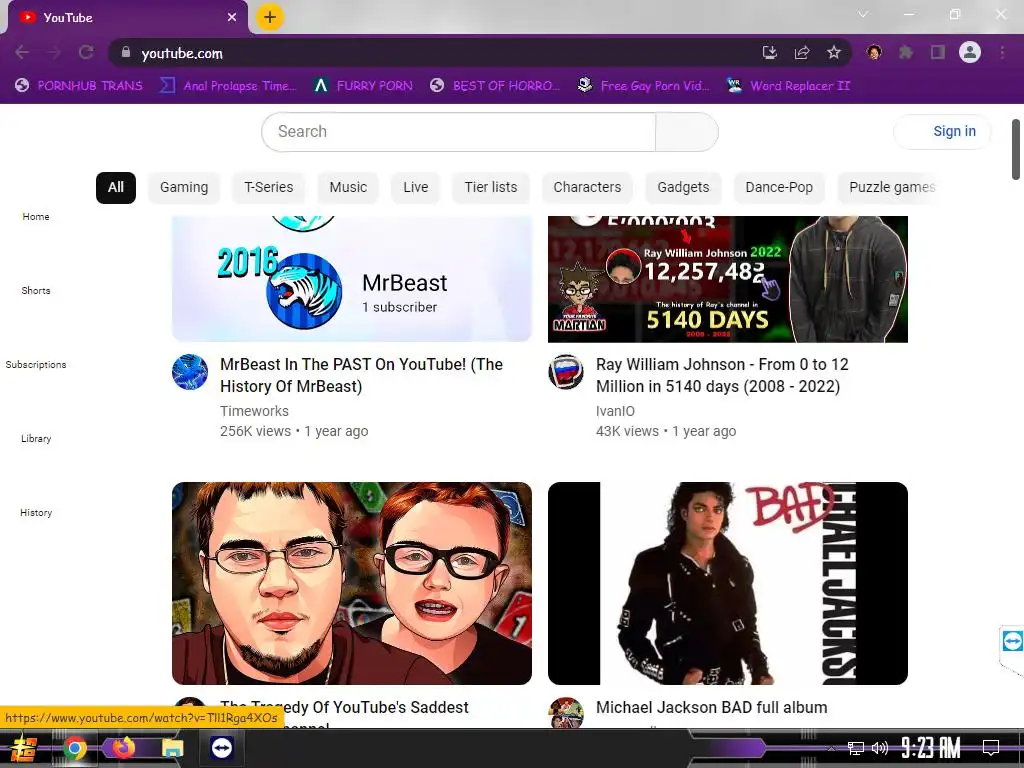Open the Chrome profile avatar
The width and height of the screenshot is (1024, 768).
[x=970, y=52]
